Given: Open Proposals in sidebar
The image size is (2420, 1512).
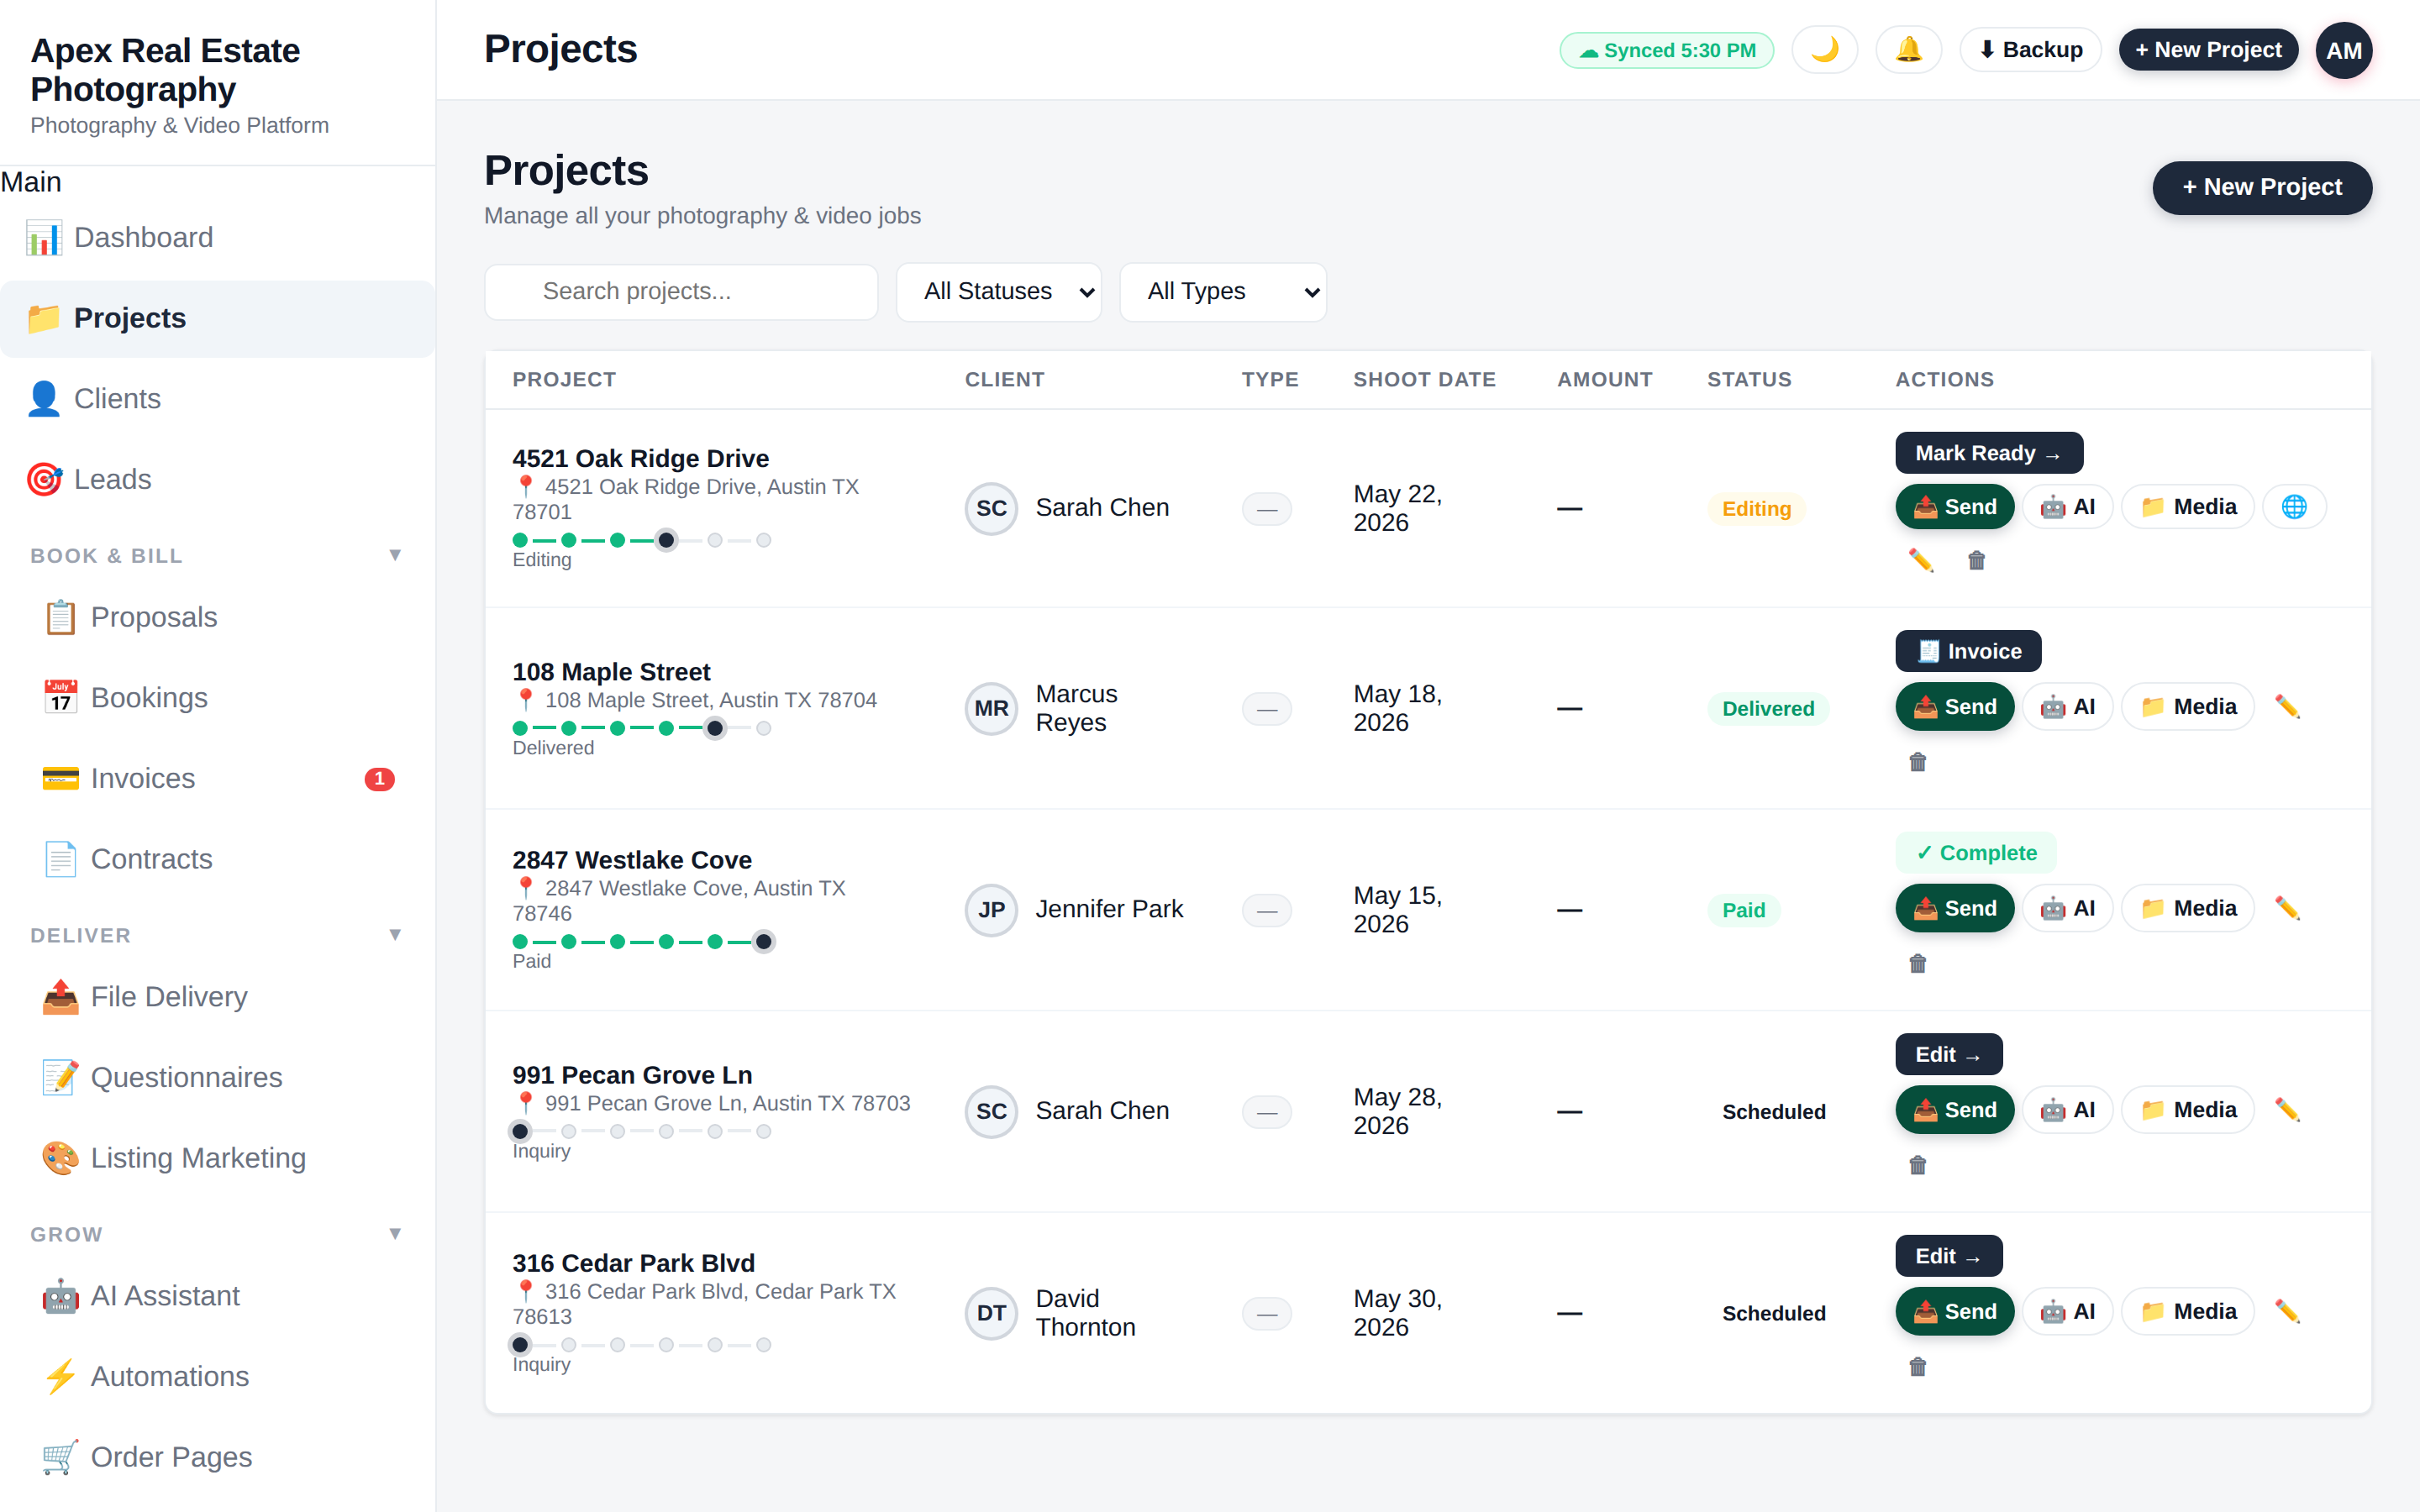Looking at the screenshot, I should pyautogui.click(x=217, y=617).
